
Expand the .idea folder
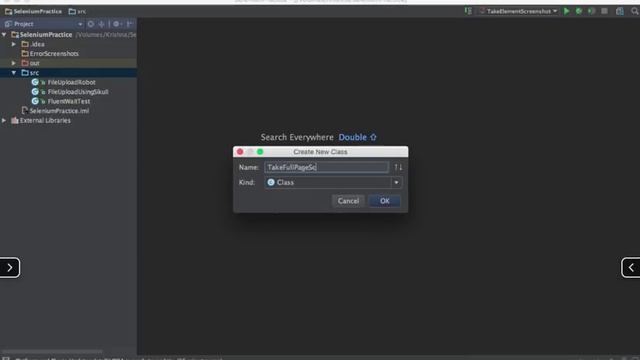(14, 44)
